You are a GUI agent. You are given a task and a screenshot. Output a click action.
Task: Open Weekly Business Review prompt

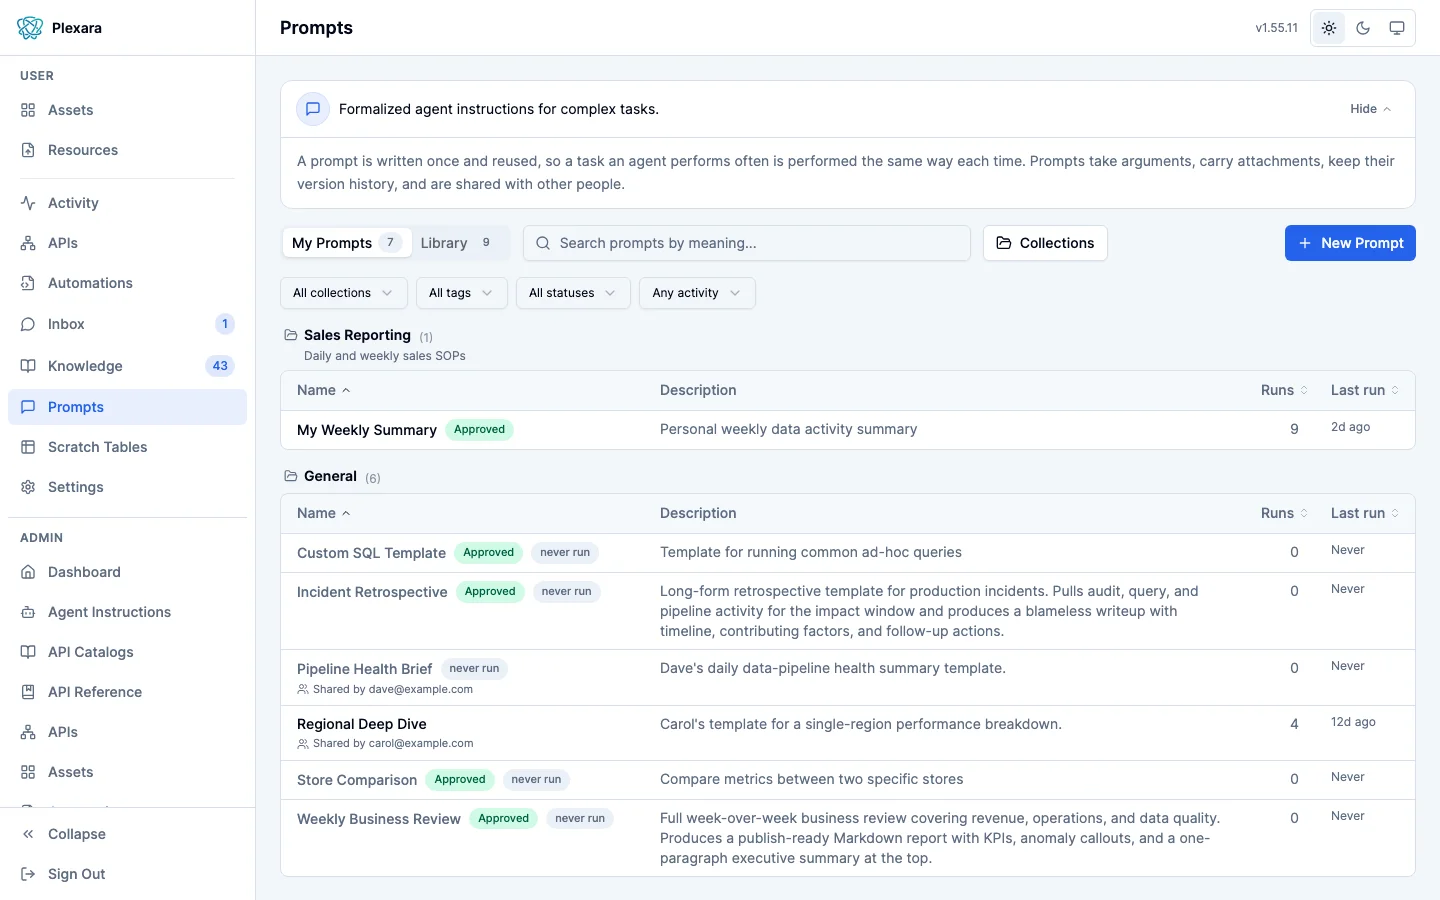[x=379, y=819]
